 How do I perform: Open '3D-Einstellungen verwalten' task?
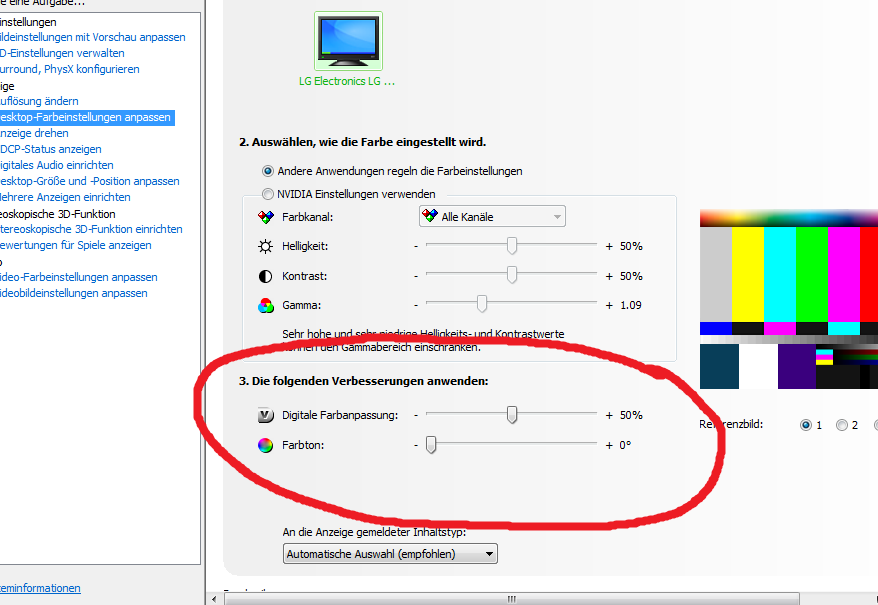[62, 53]
